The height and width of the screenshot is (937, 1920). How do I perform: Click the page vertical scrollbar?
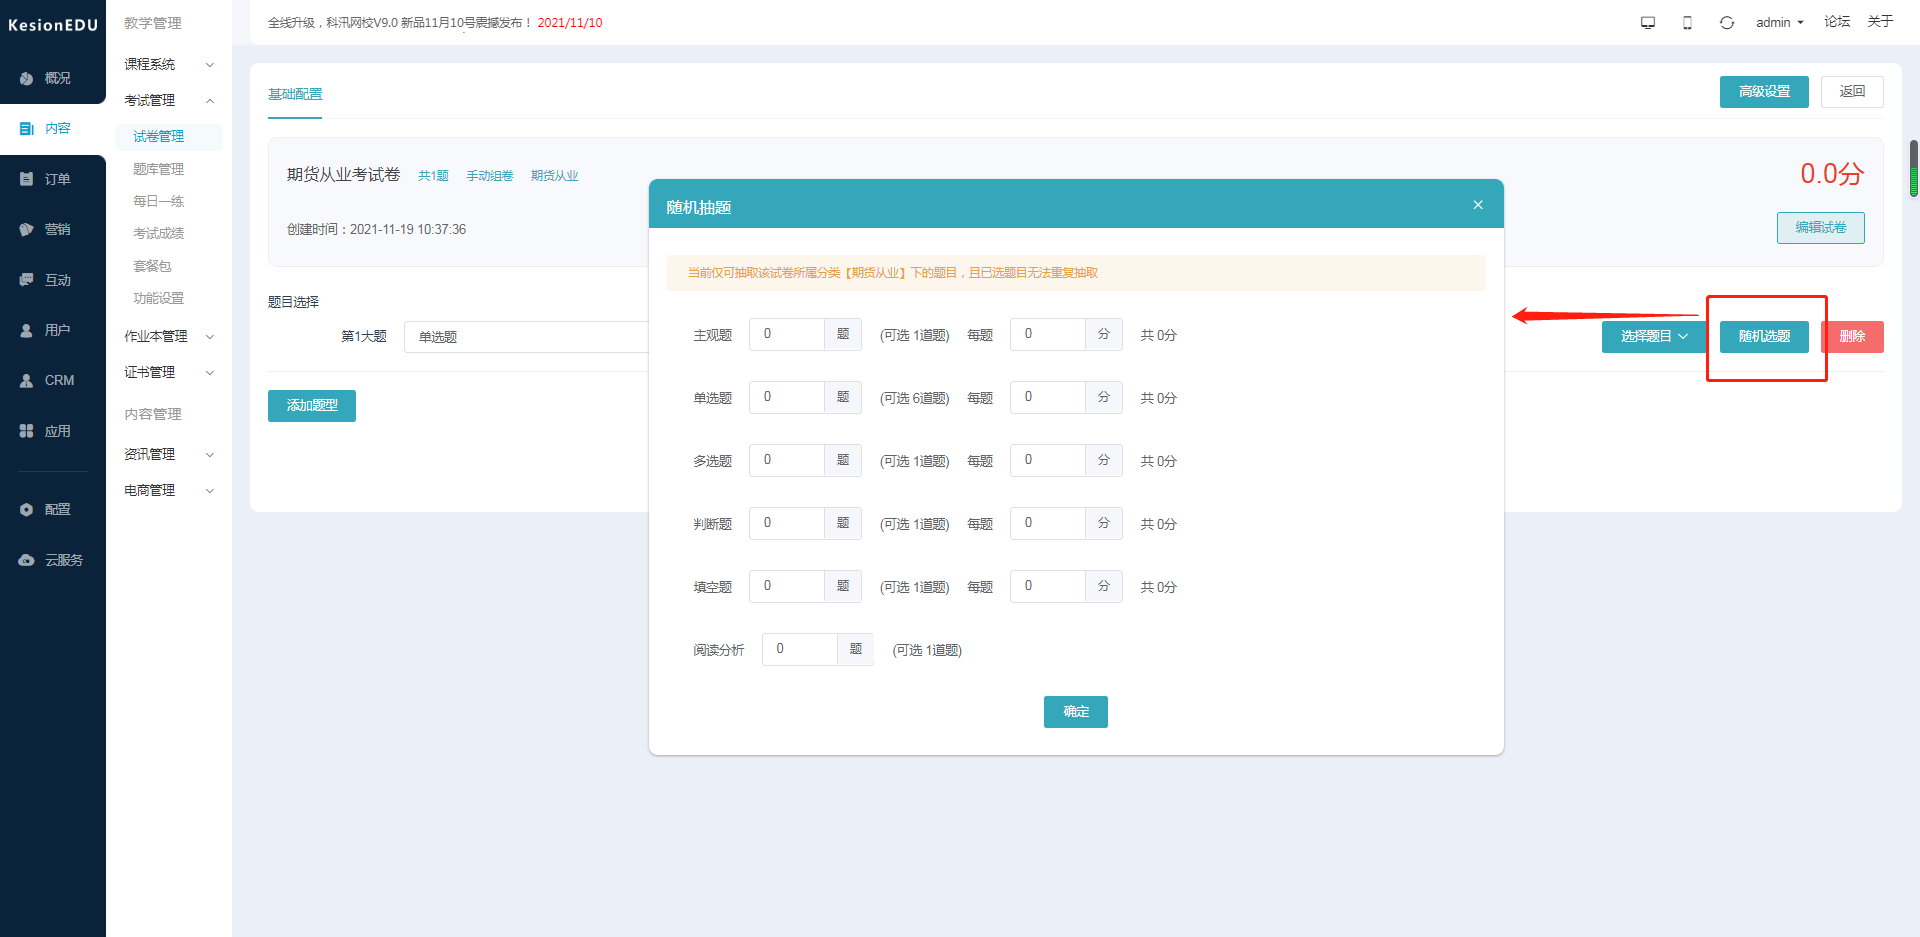click(x=1914, y=168)
